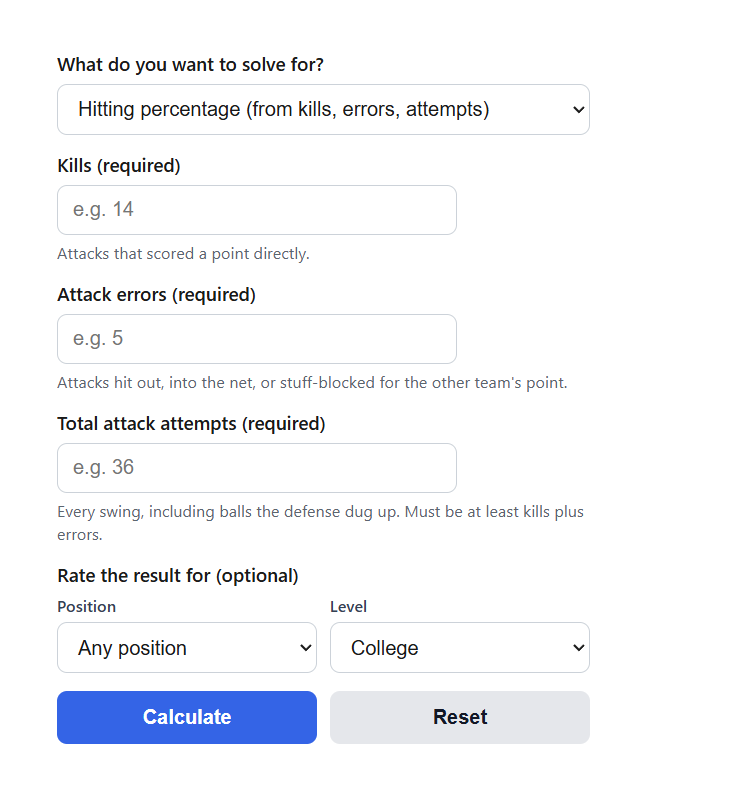Click the 'Position' label text
The height and width of the screenshot is (792, 750).
coord(86,607)
